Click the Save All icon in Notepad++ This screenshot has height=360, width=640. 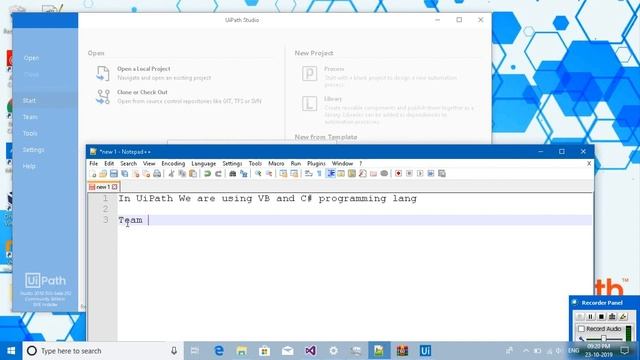(x=124, y=174)
